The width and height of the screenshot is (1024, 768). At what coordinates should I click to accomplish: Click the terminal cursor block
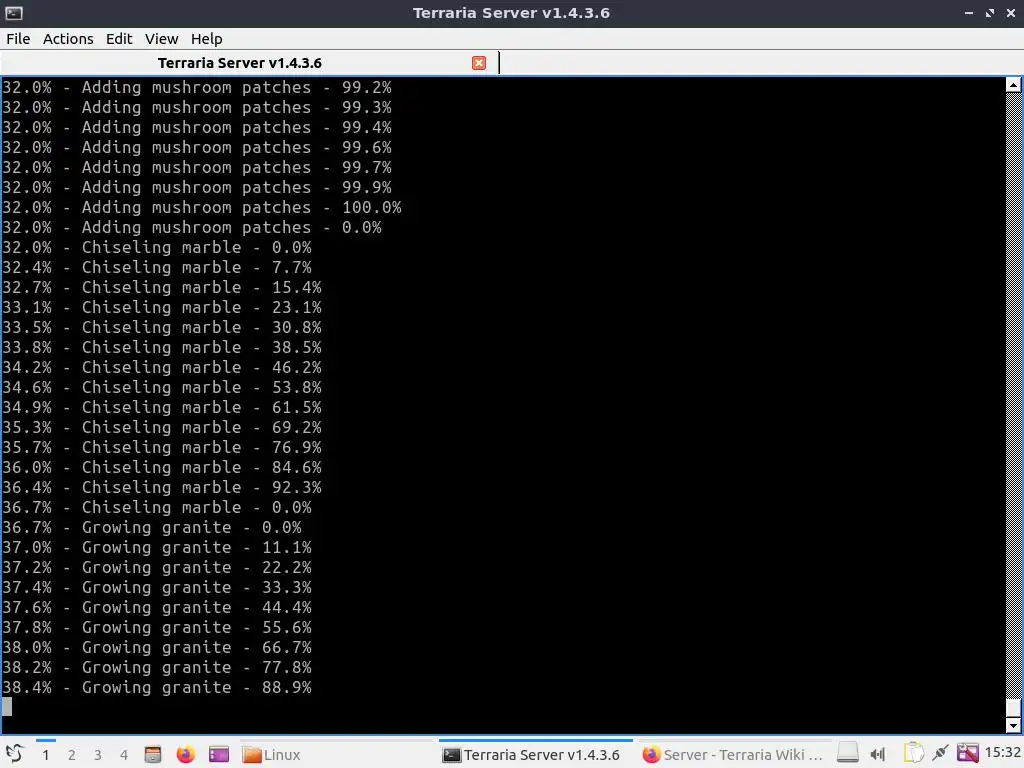tap(7, 707)
